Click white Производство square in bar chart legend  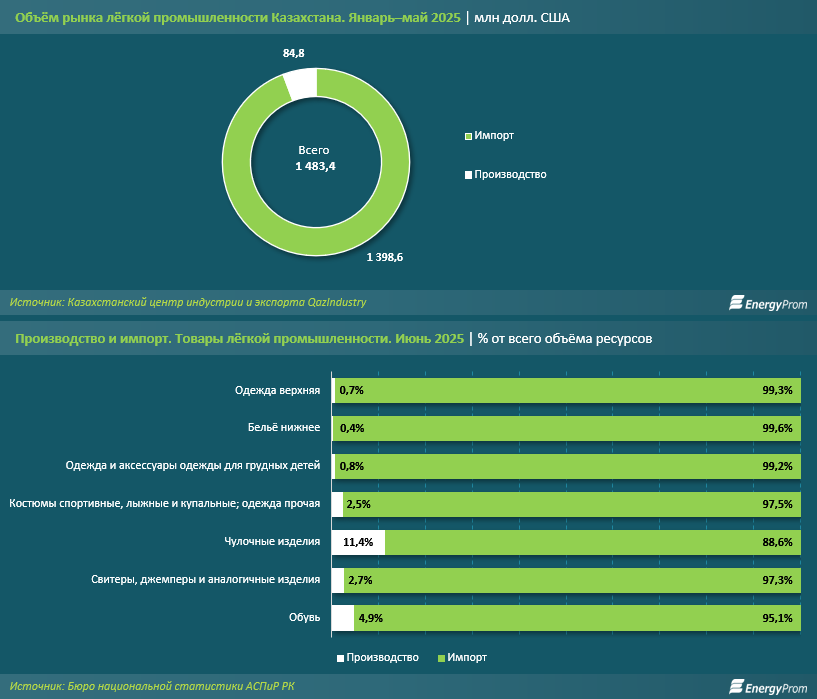340,657
